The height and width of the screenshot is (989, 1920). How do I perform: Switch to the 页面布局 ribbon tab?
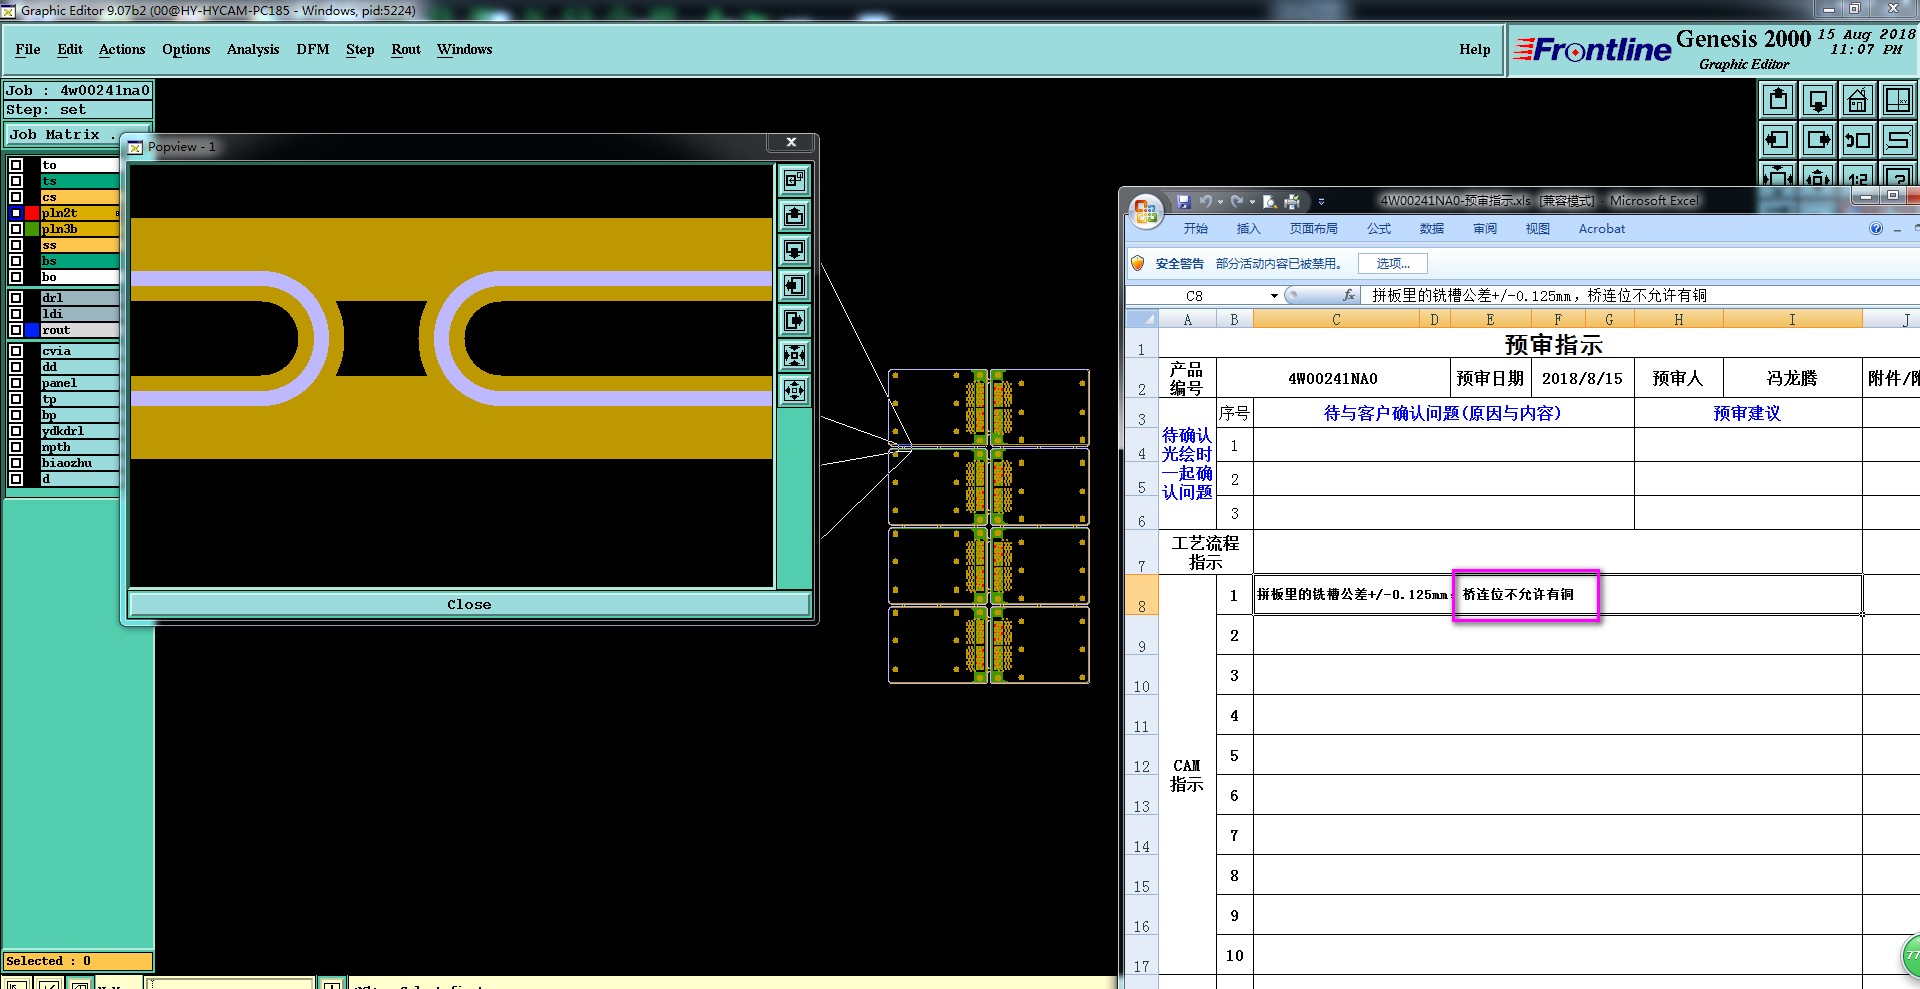tap(1313, 229)
